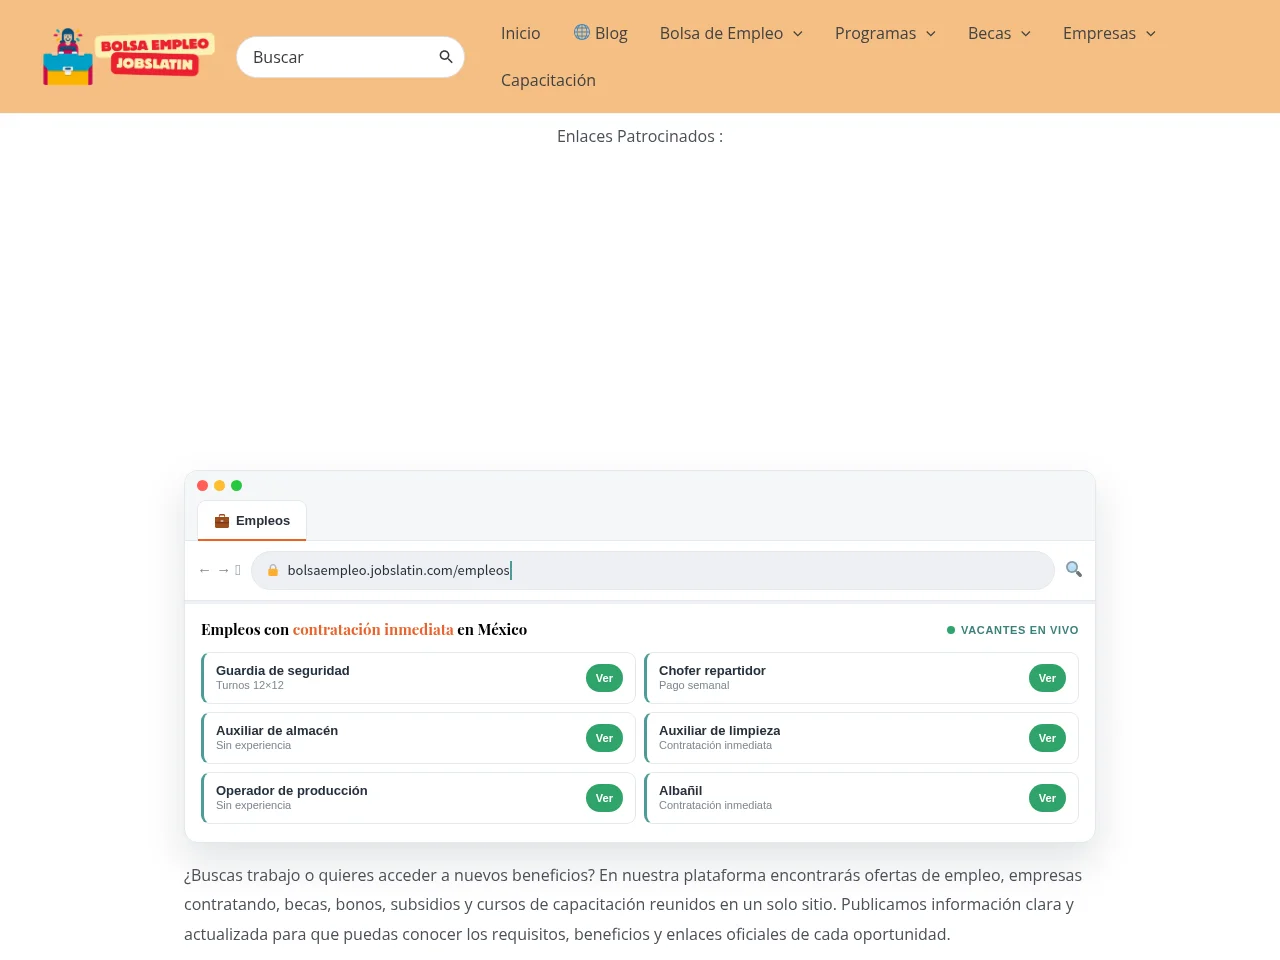Screen dimensions: 1280x960
Task: Click the Auxiliar de almacén job title
Action: click(x=277, y=731)
